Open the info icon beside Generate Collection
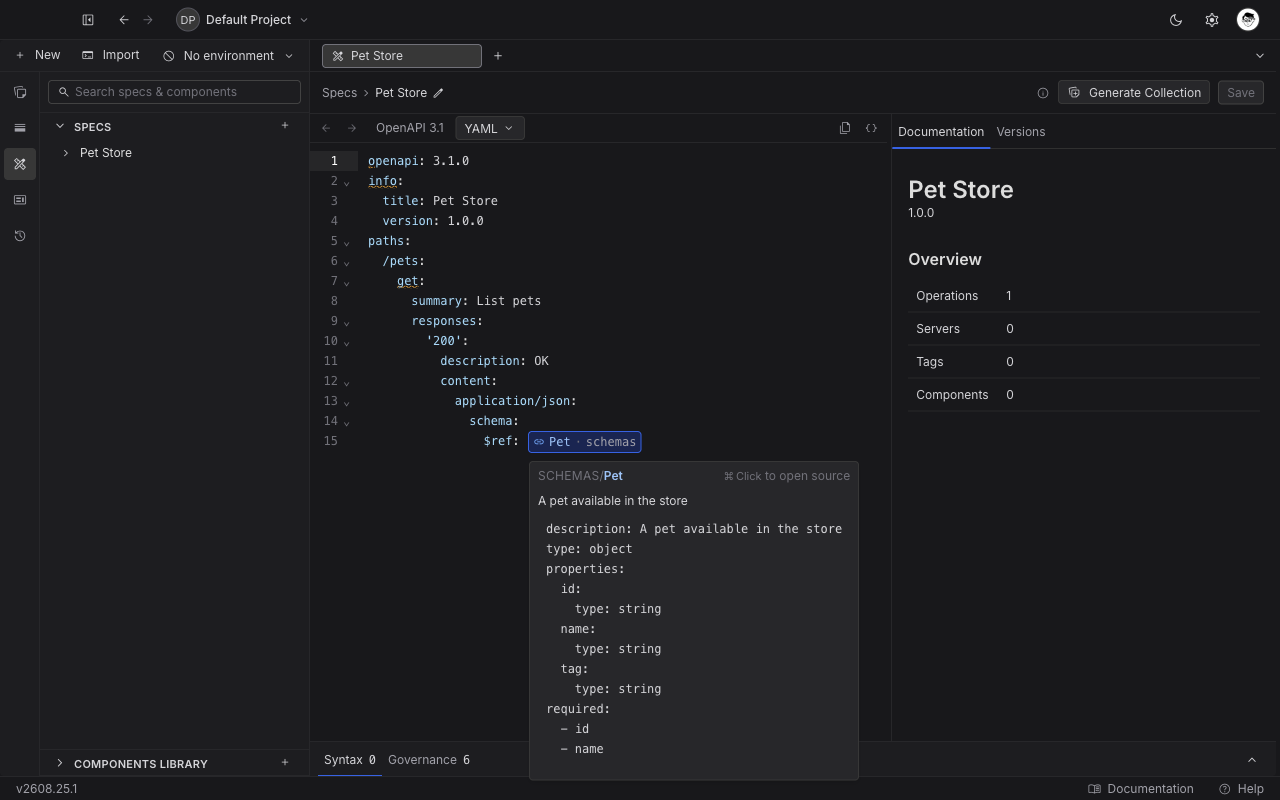Image resolution: width=1280 pixels, height=800 pixels. (x=1043, y=93)
